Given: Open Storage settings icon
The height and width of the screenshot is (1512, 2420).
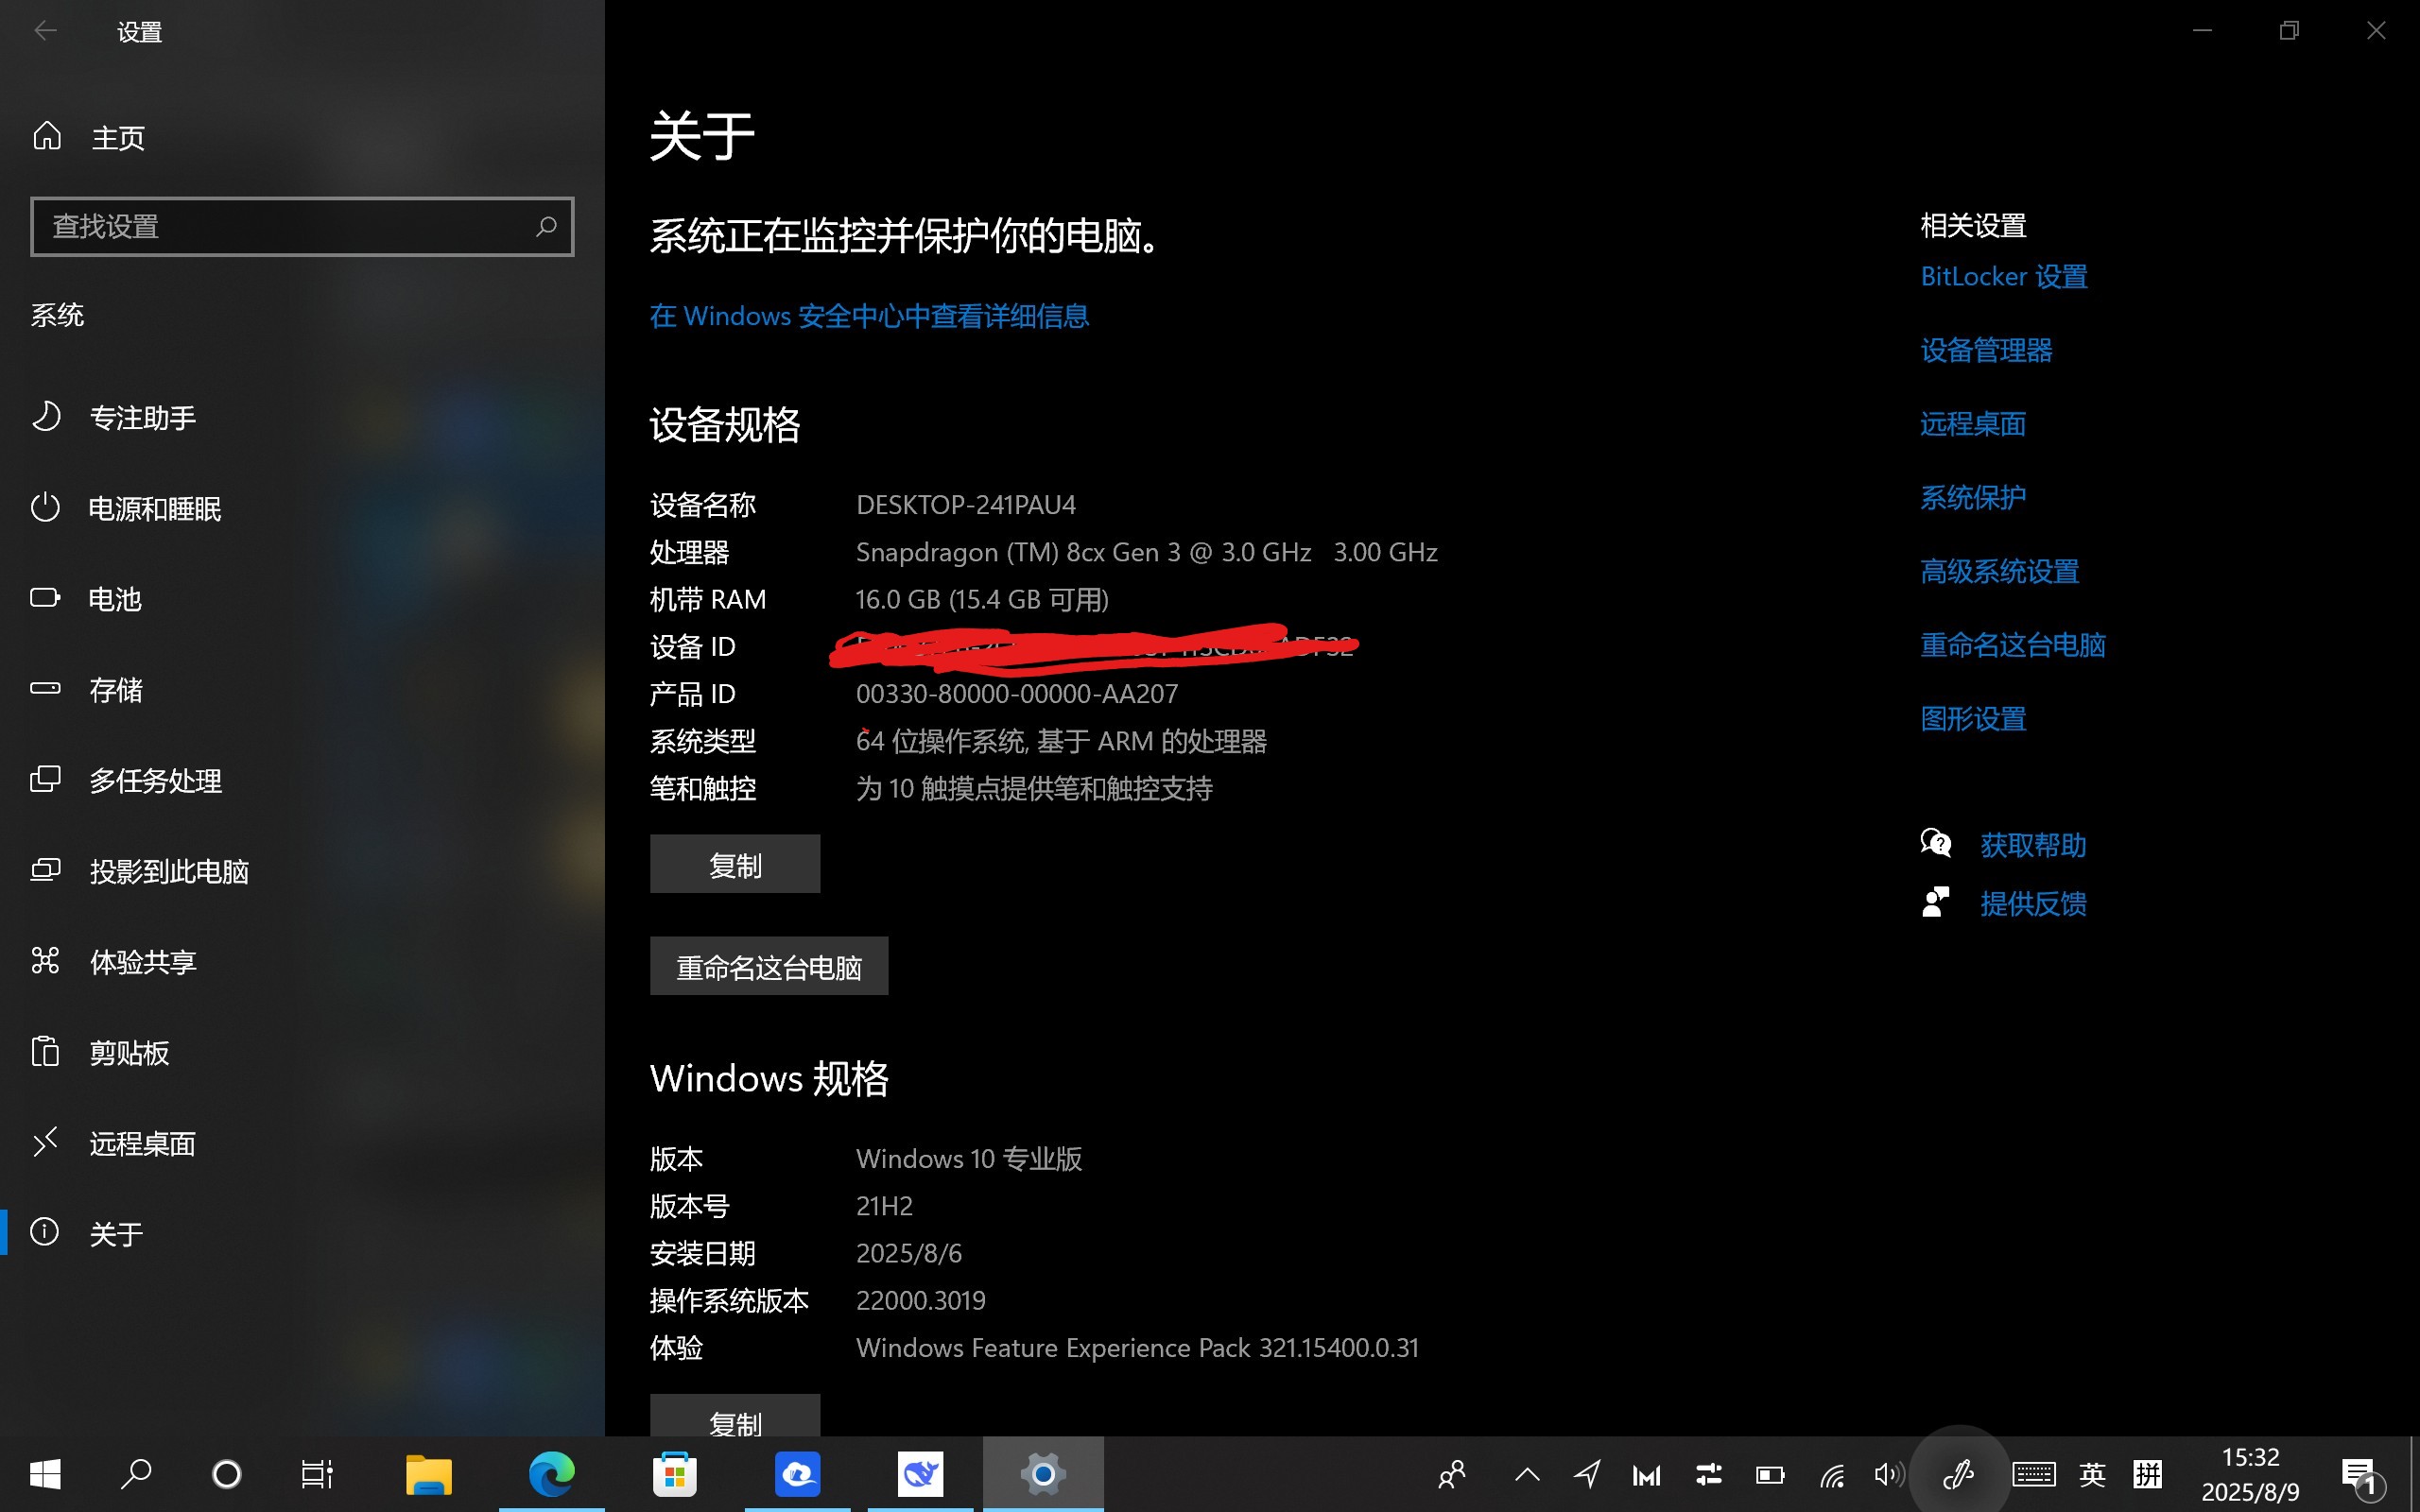Looking at the screenshot, I should [46, 689].
